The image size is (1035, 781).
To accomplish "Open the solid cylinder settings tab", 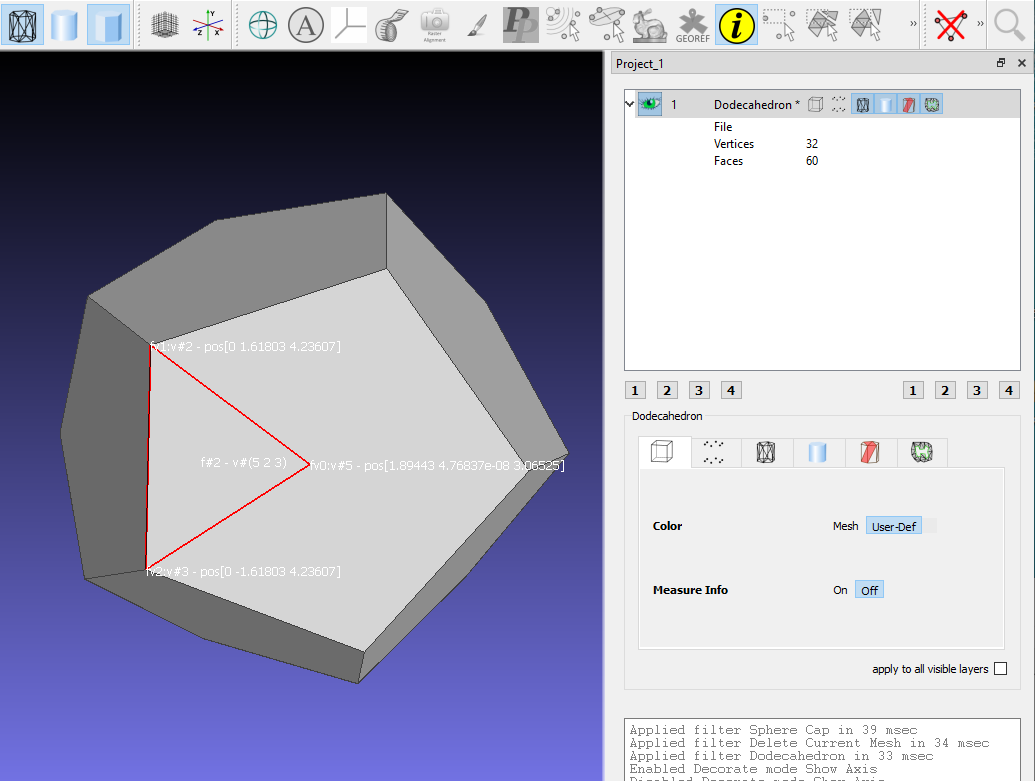I will click(817, 452).
